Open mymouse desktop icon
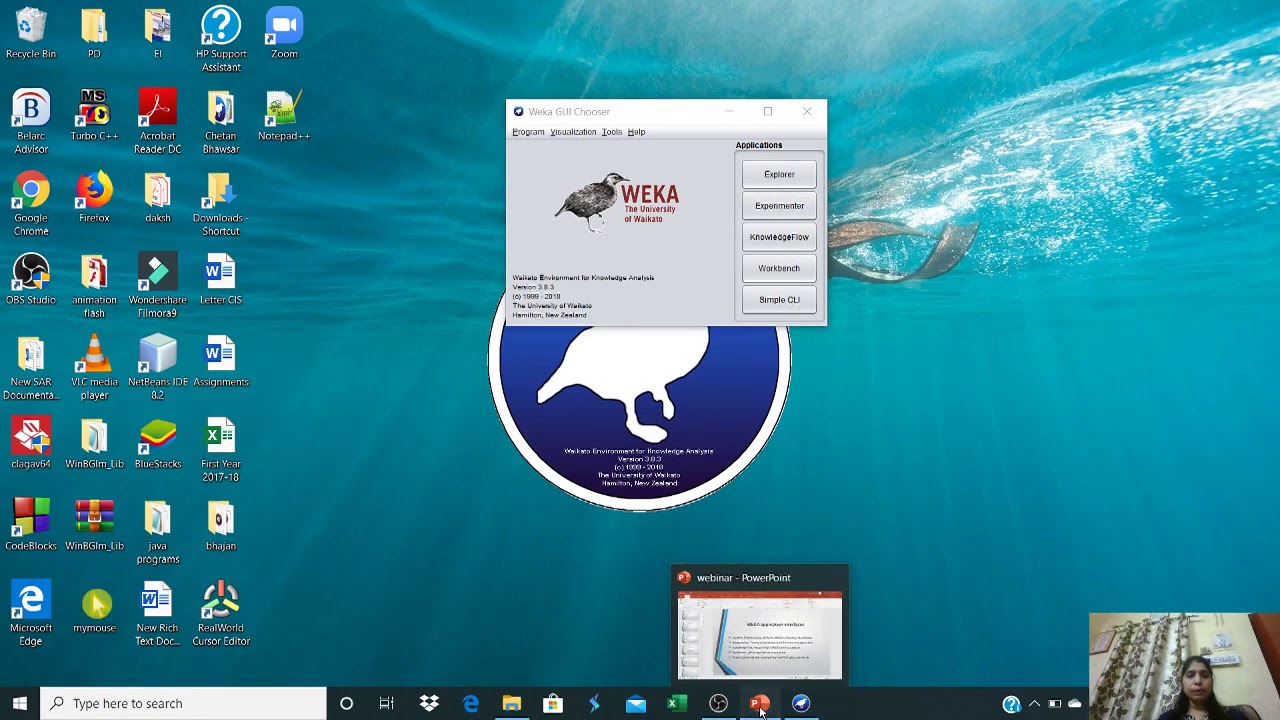1280x720 pixels. pos(94,607)
